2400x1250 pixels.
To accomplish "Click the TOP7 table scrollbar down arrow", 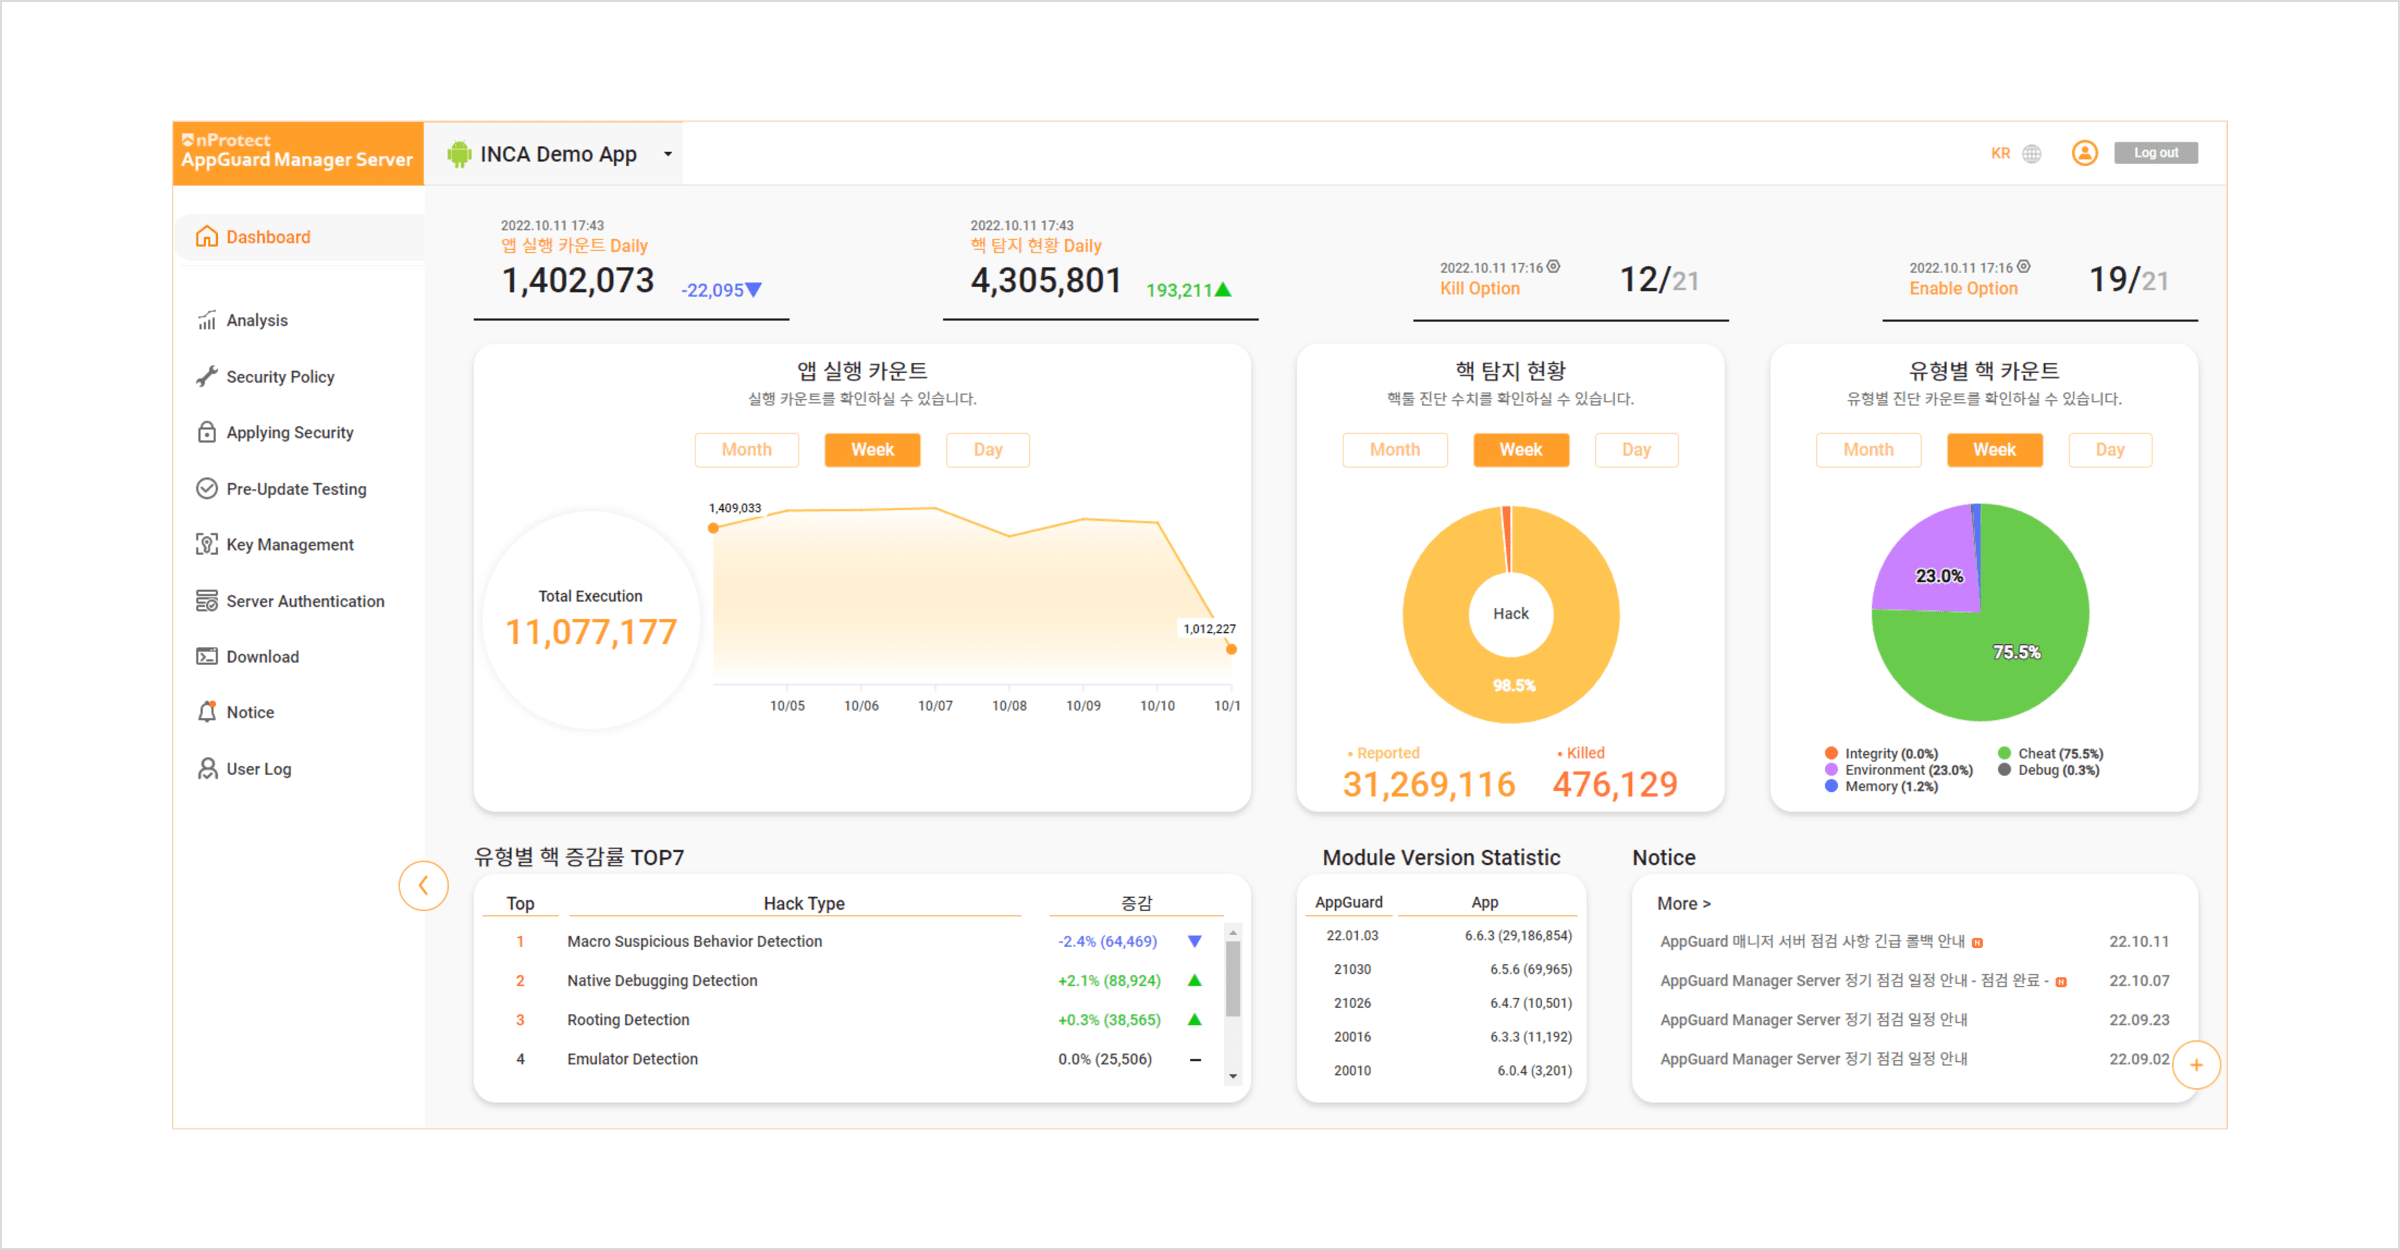I will click(1233, 1077).
